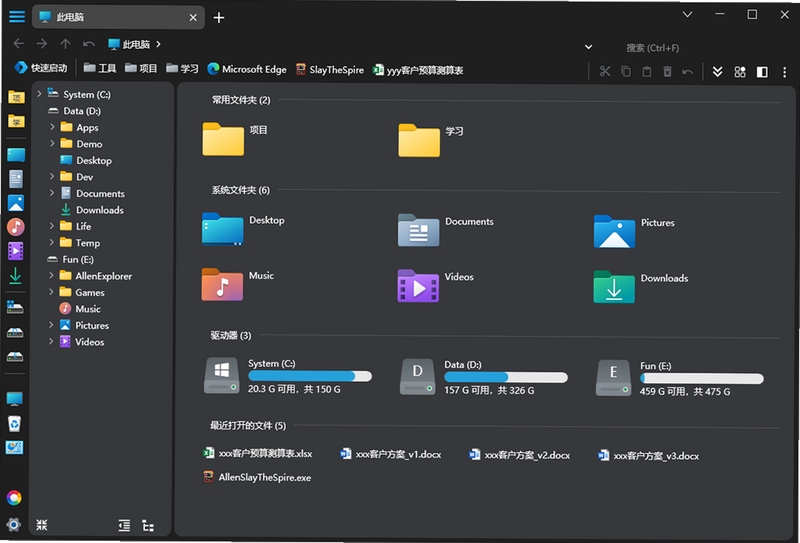This screenshot has width=800, height=543.
Task: Open Desktop from the left icon strip
Action: 16,155
